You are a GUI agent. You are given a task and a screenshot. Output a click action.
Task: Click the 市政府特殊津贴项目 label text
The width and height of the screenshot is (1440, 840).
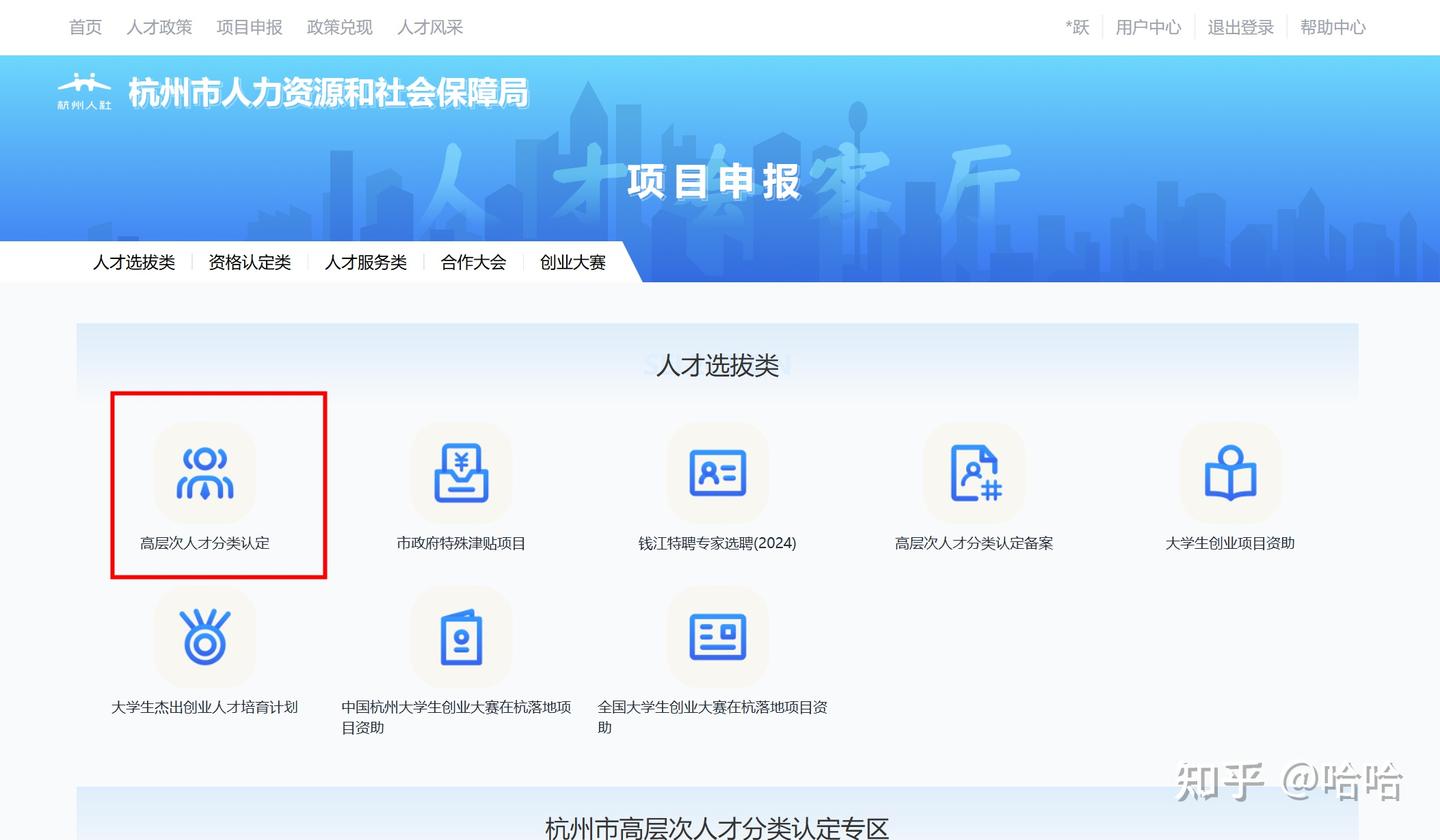point(461,543)
